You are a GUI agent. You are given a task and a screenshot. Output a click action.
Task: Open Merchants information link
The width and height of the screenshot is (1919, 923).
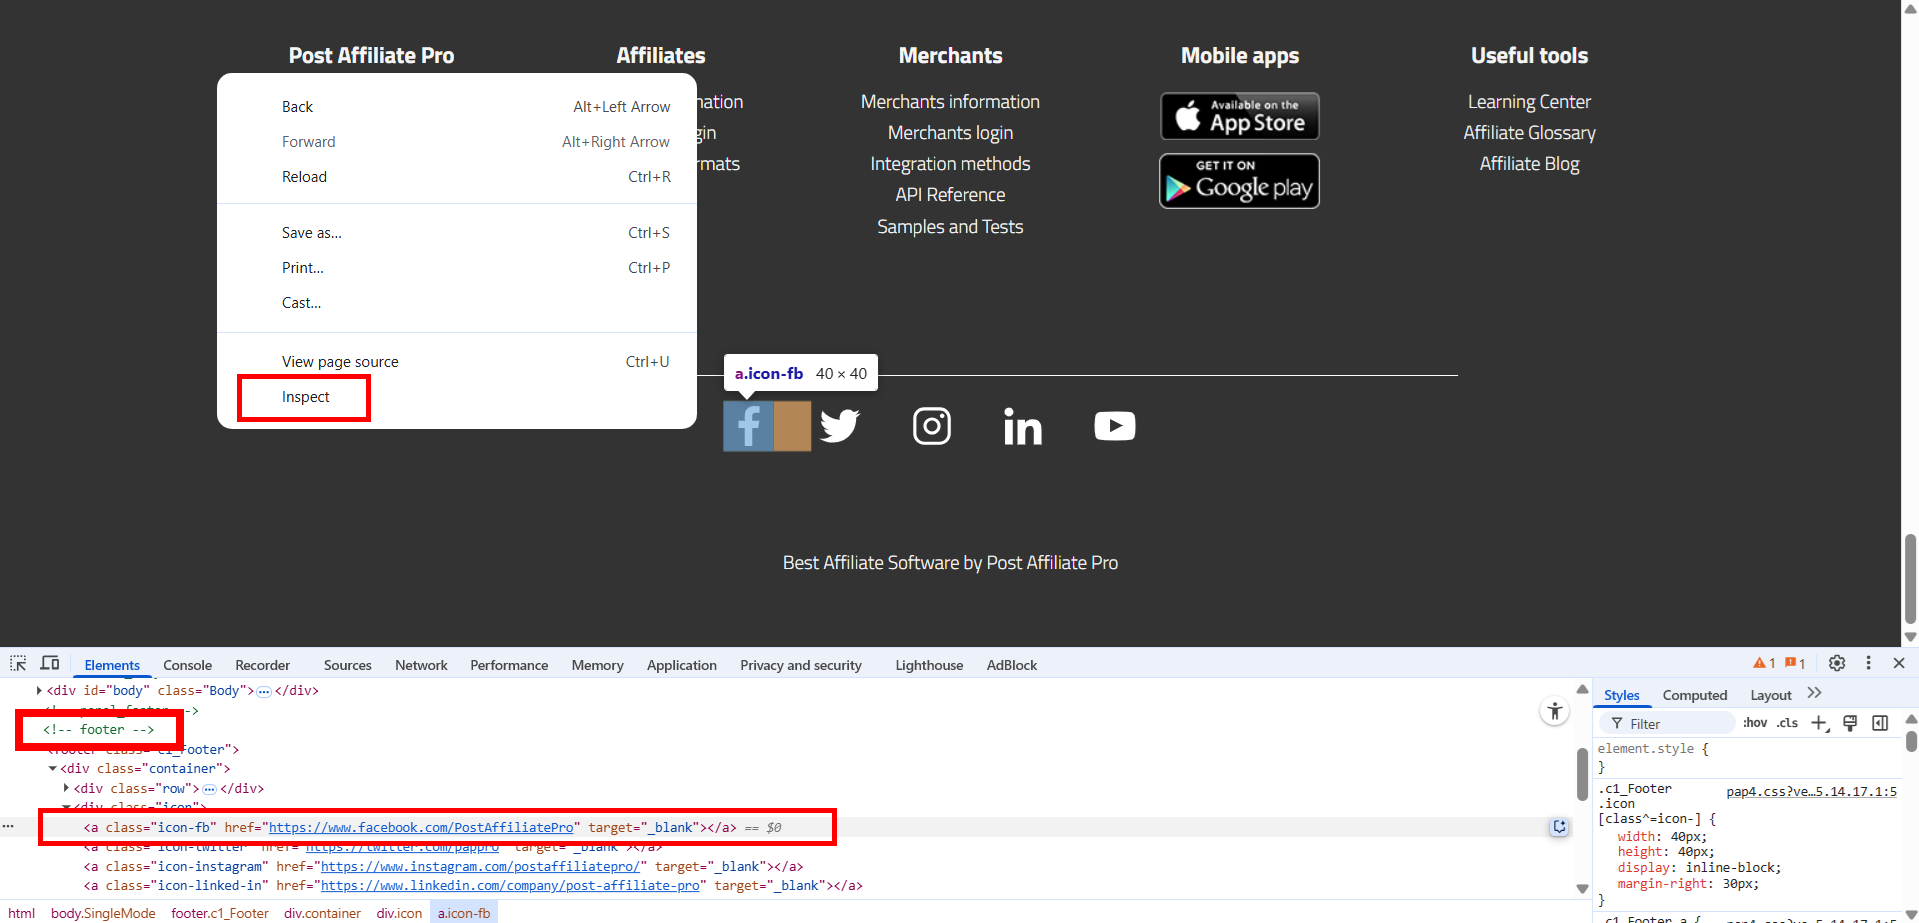(x=950, y=102)
